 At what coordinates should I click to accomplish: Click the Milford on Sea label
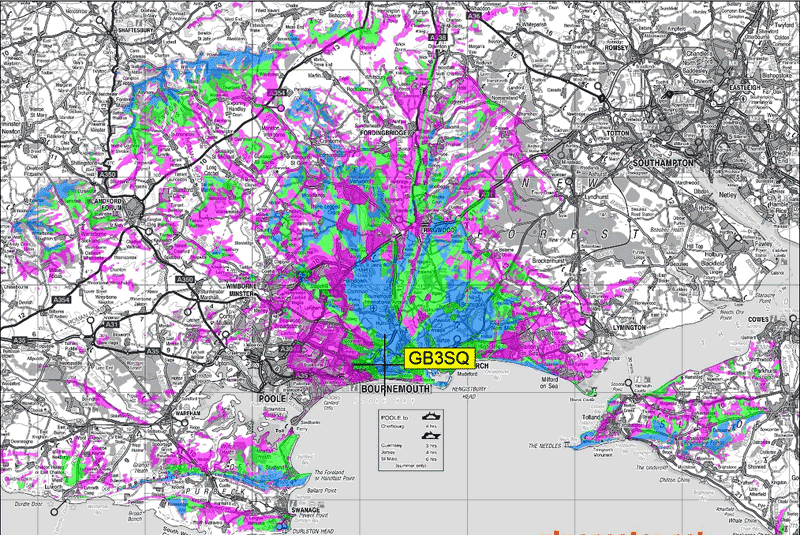pos(549,383)
